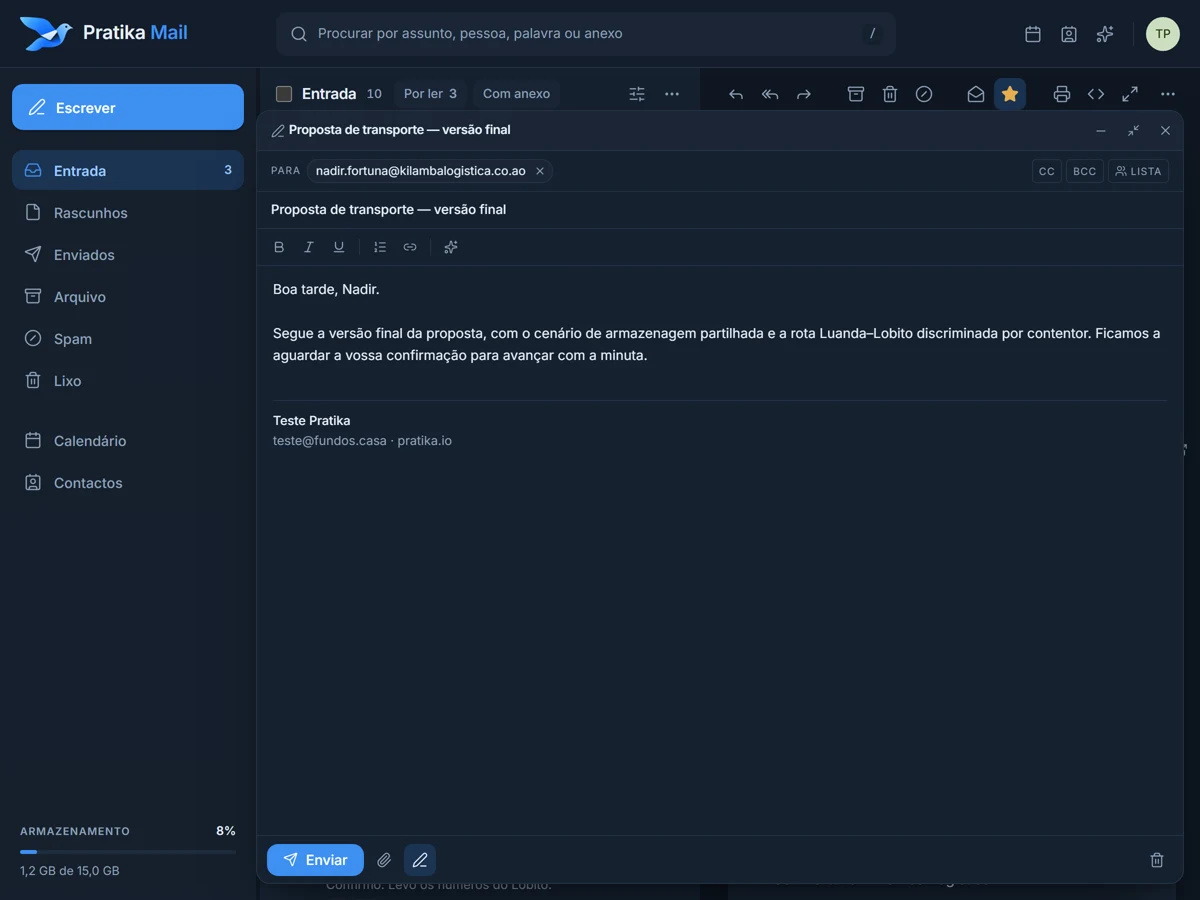Viewport: 1200px width, 900px height.
Task: Open the Lixo folder
Action: pos(128,380)
